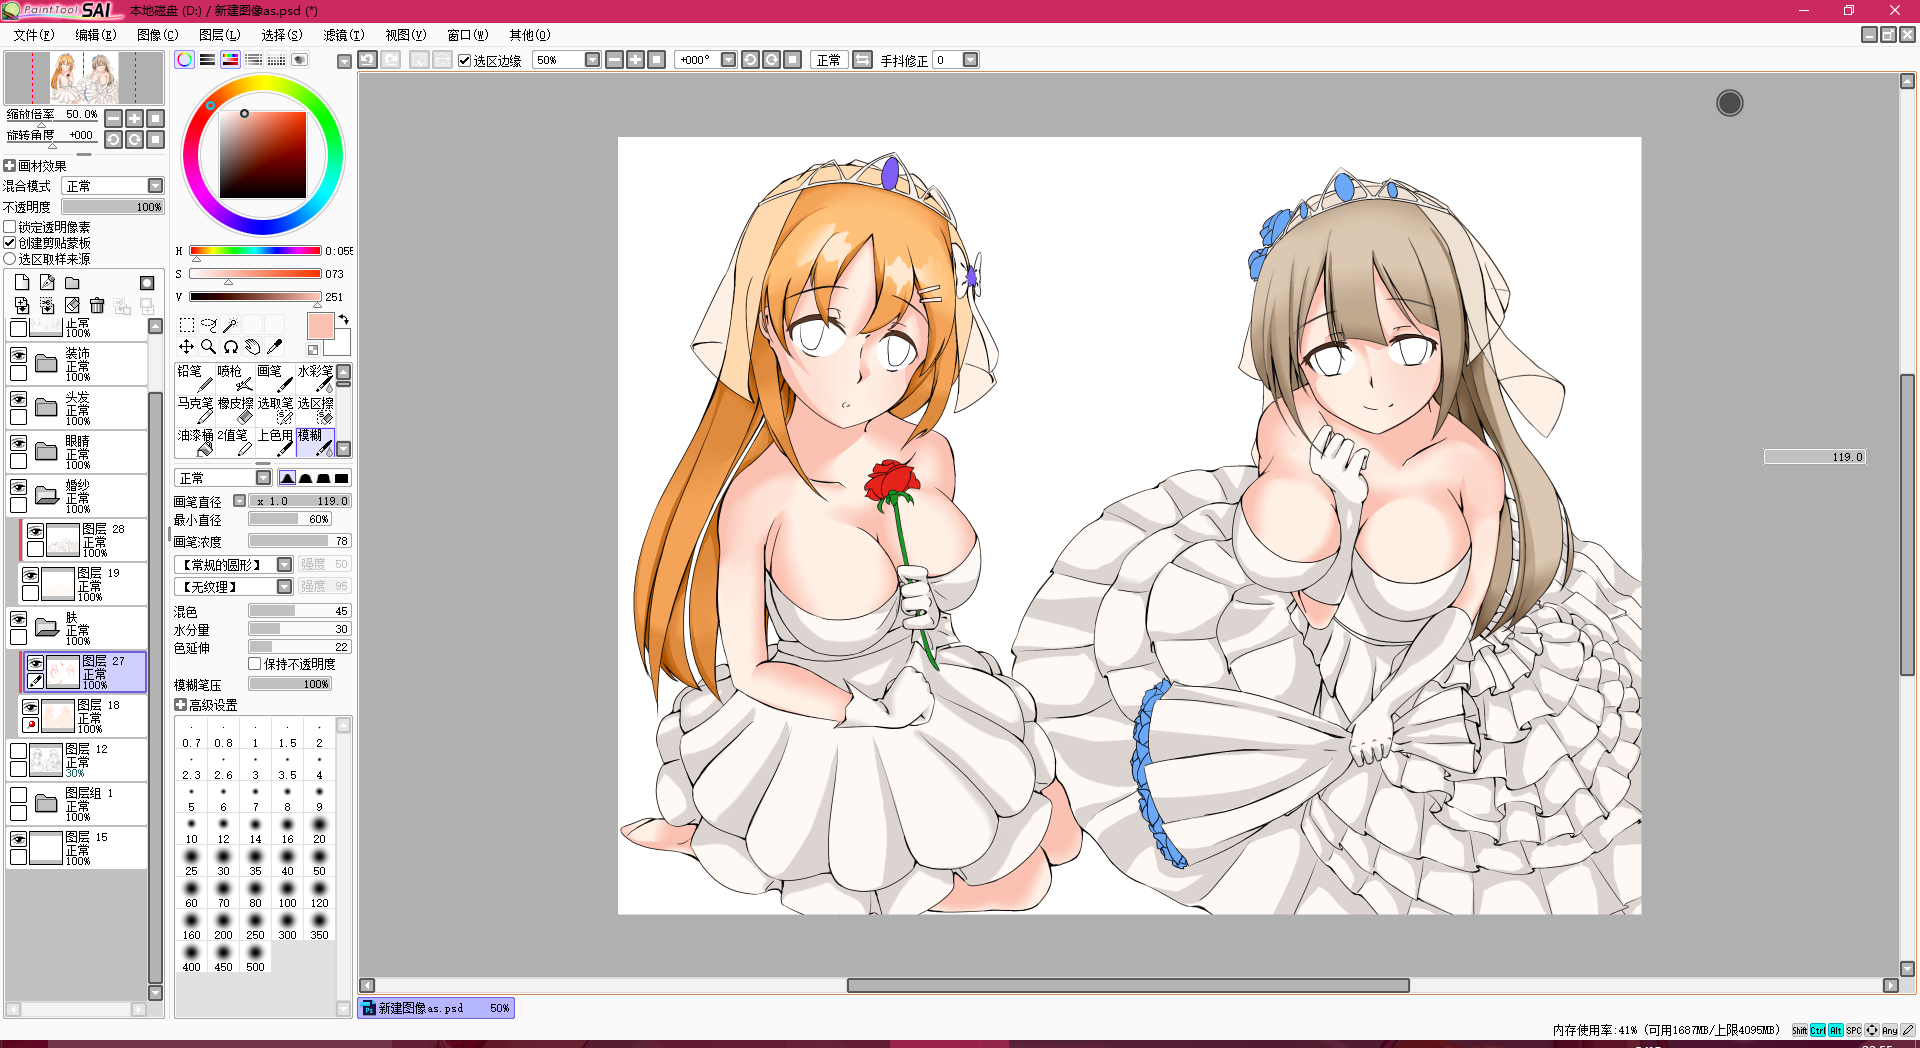Hide layer 图层 15
The height and width of the screenshot is (1048, 1920).
(x=18, y=839)
